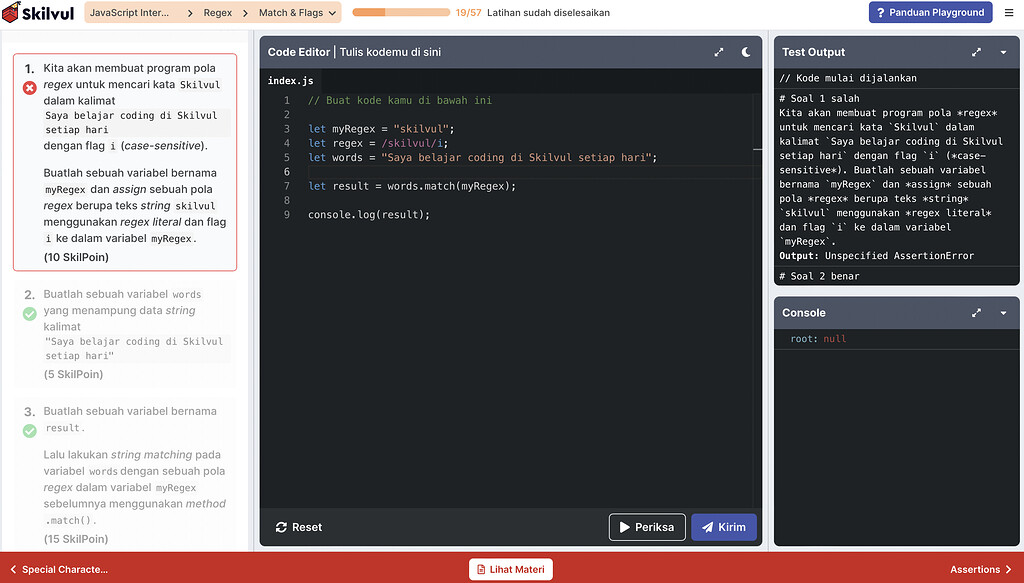This screenshot has width=1024, height=583.
Task: Go to next lesson Assertions
Action: 981,569
